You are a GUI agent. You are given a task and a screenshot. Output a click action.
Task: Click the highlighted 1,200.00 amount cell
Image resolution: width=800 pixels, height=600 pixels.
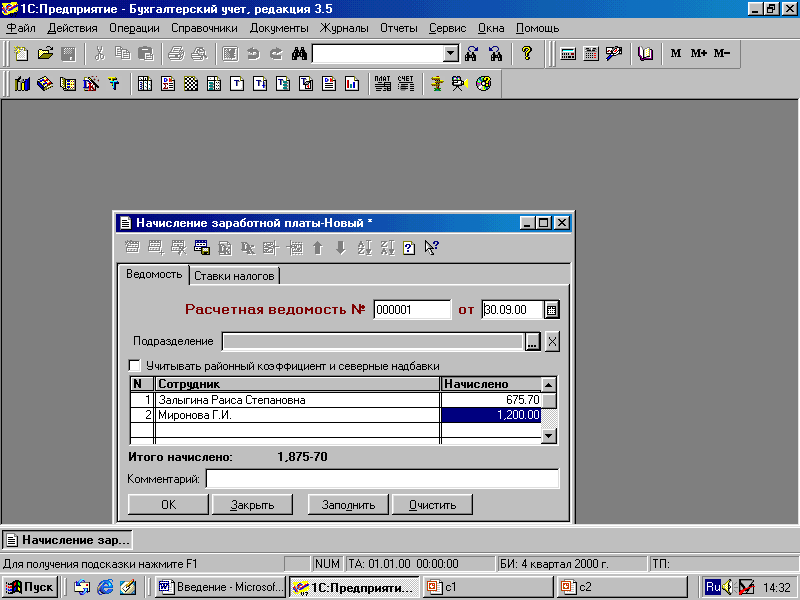(x=491, y=415)
